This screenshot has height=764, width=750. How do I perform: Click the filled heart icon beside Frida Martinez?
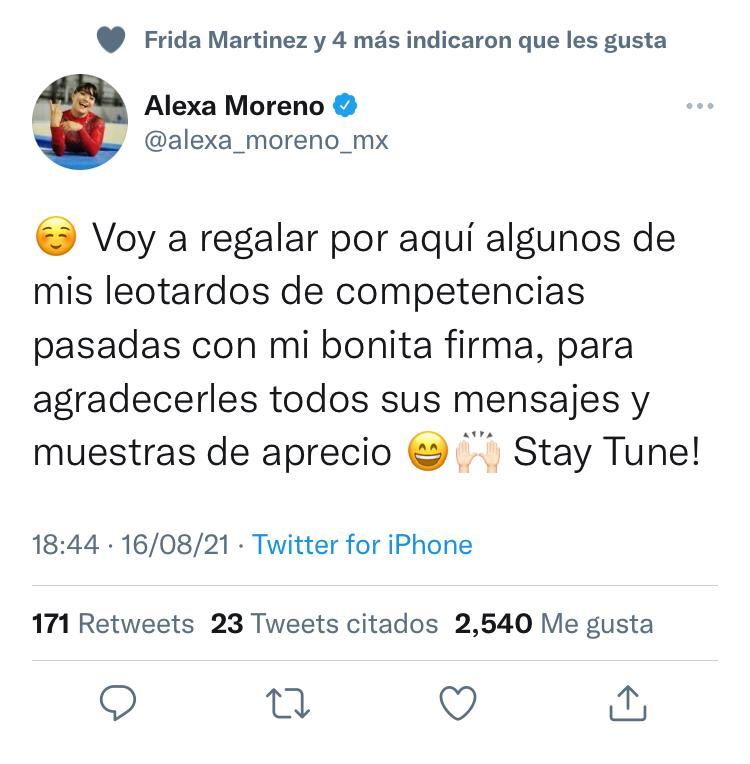pyautogui.click(x=111, y=39)
